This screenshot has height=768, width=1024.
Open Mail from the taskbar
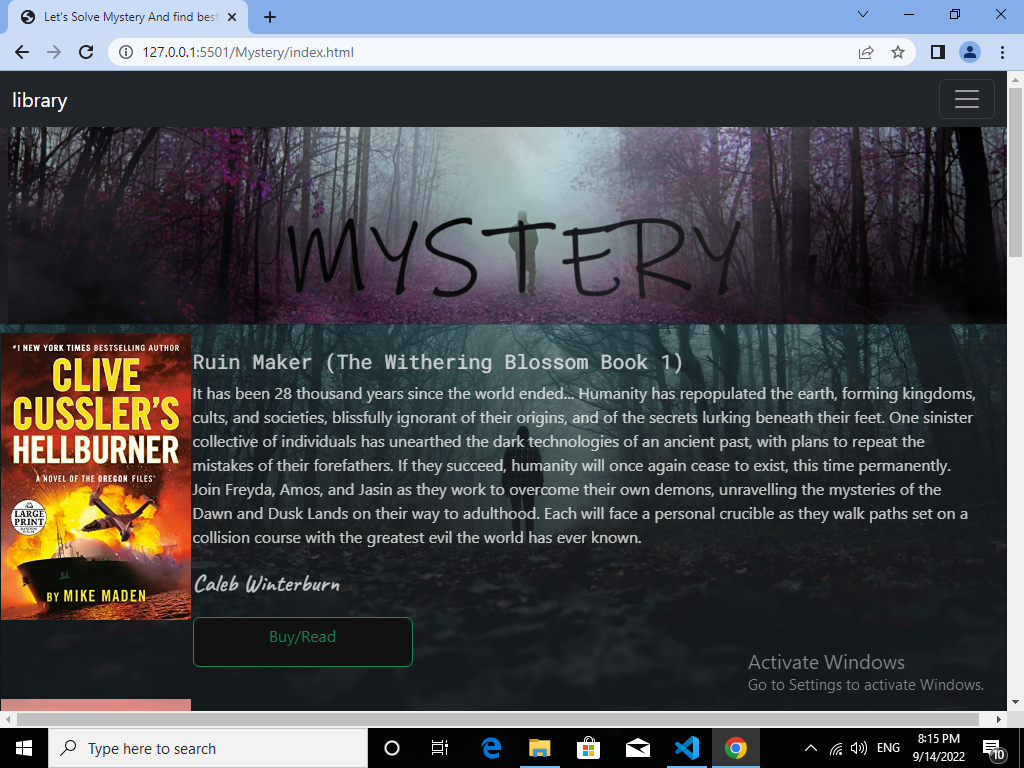(638, 748)
